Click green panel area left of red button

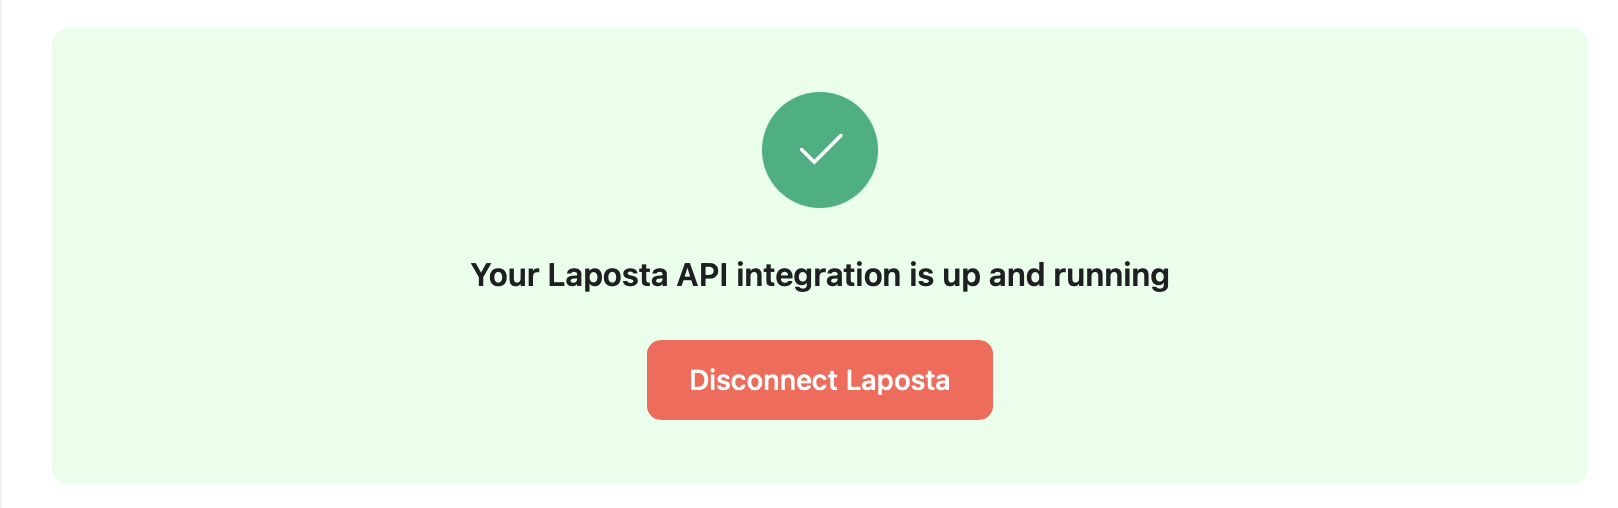350,380
